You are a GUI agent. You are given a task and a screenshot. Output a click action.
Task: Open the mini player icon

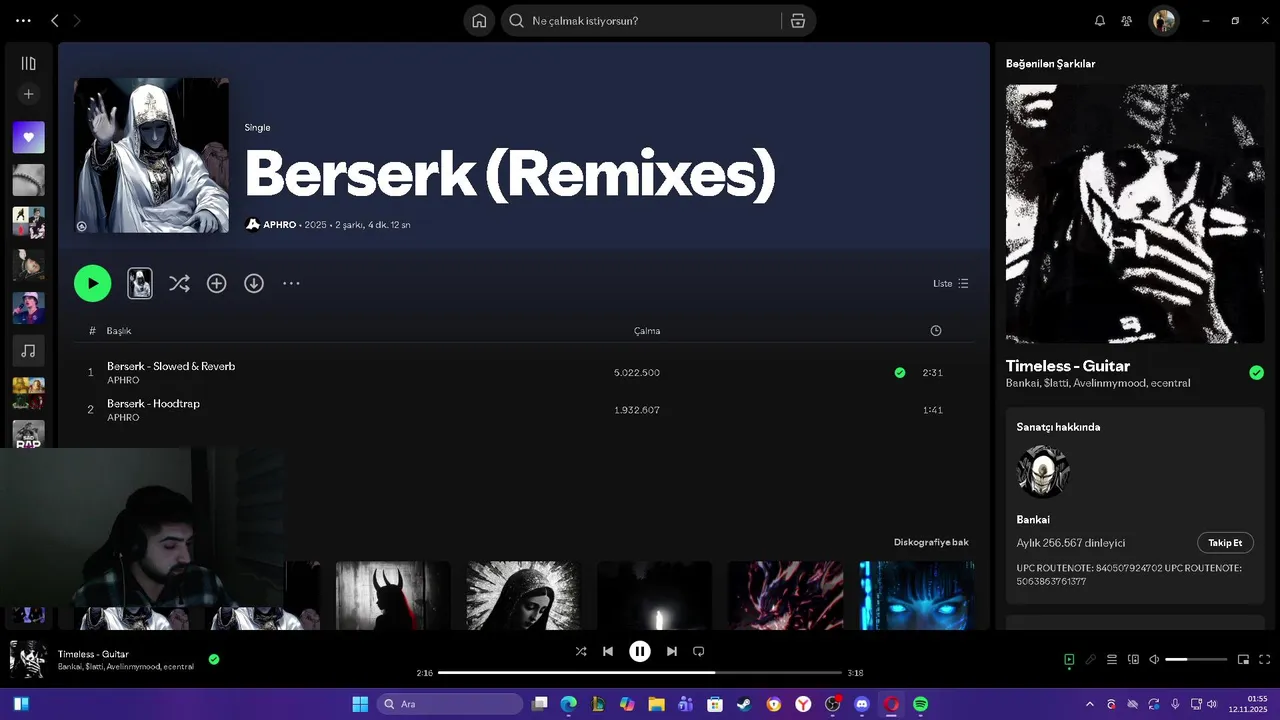click(1243, 659)
